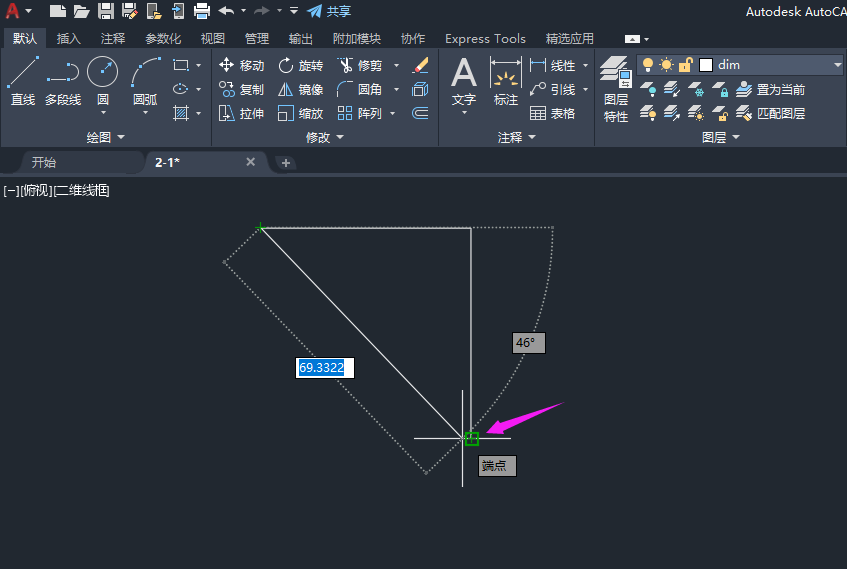Screen dimensions: 847x569
Task: Expand the 绘图 panel flyout
Action: 105,137
